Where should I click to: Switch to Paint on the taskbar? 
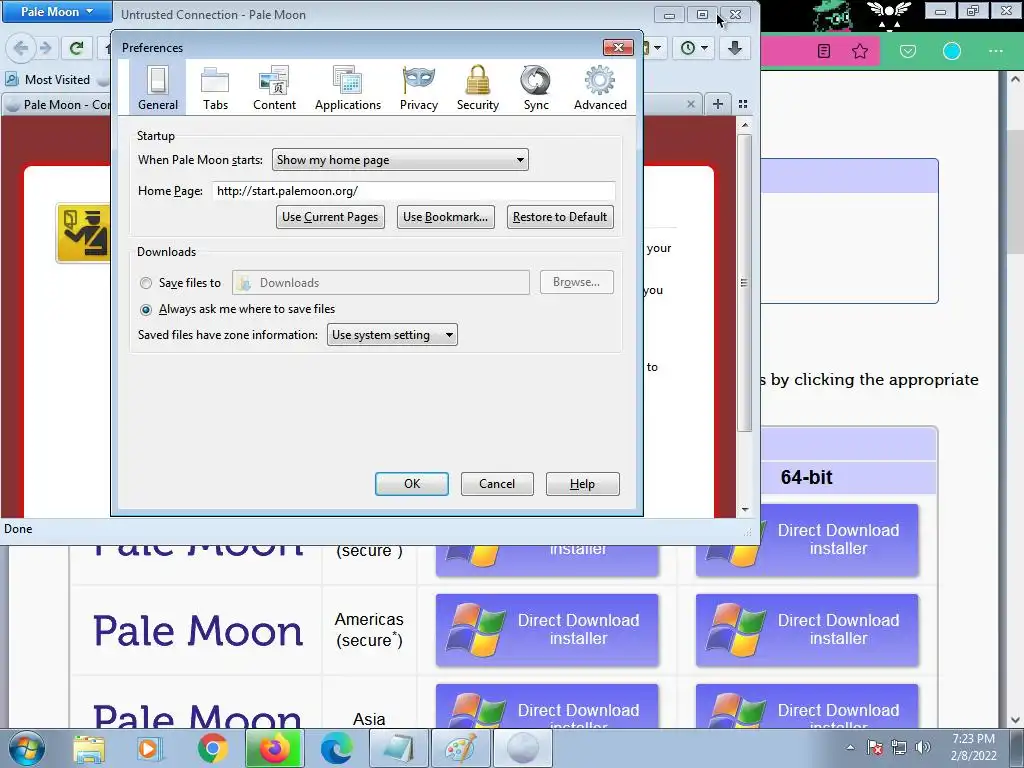point(460,748)
